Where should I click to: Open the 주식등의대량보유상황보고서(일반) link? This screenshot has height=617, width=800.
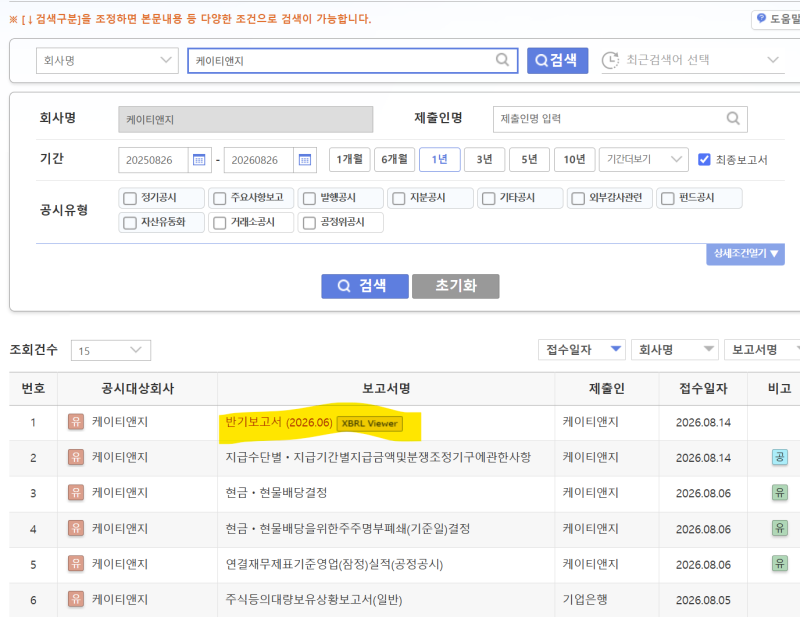(x=314, y=600)
